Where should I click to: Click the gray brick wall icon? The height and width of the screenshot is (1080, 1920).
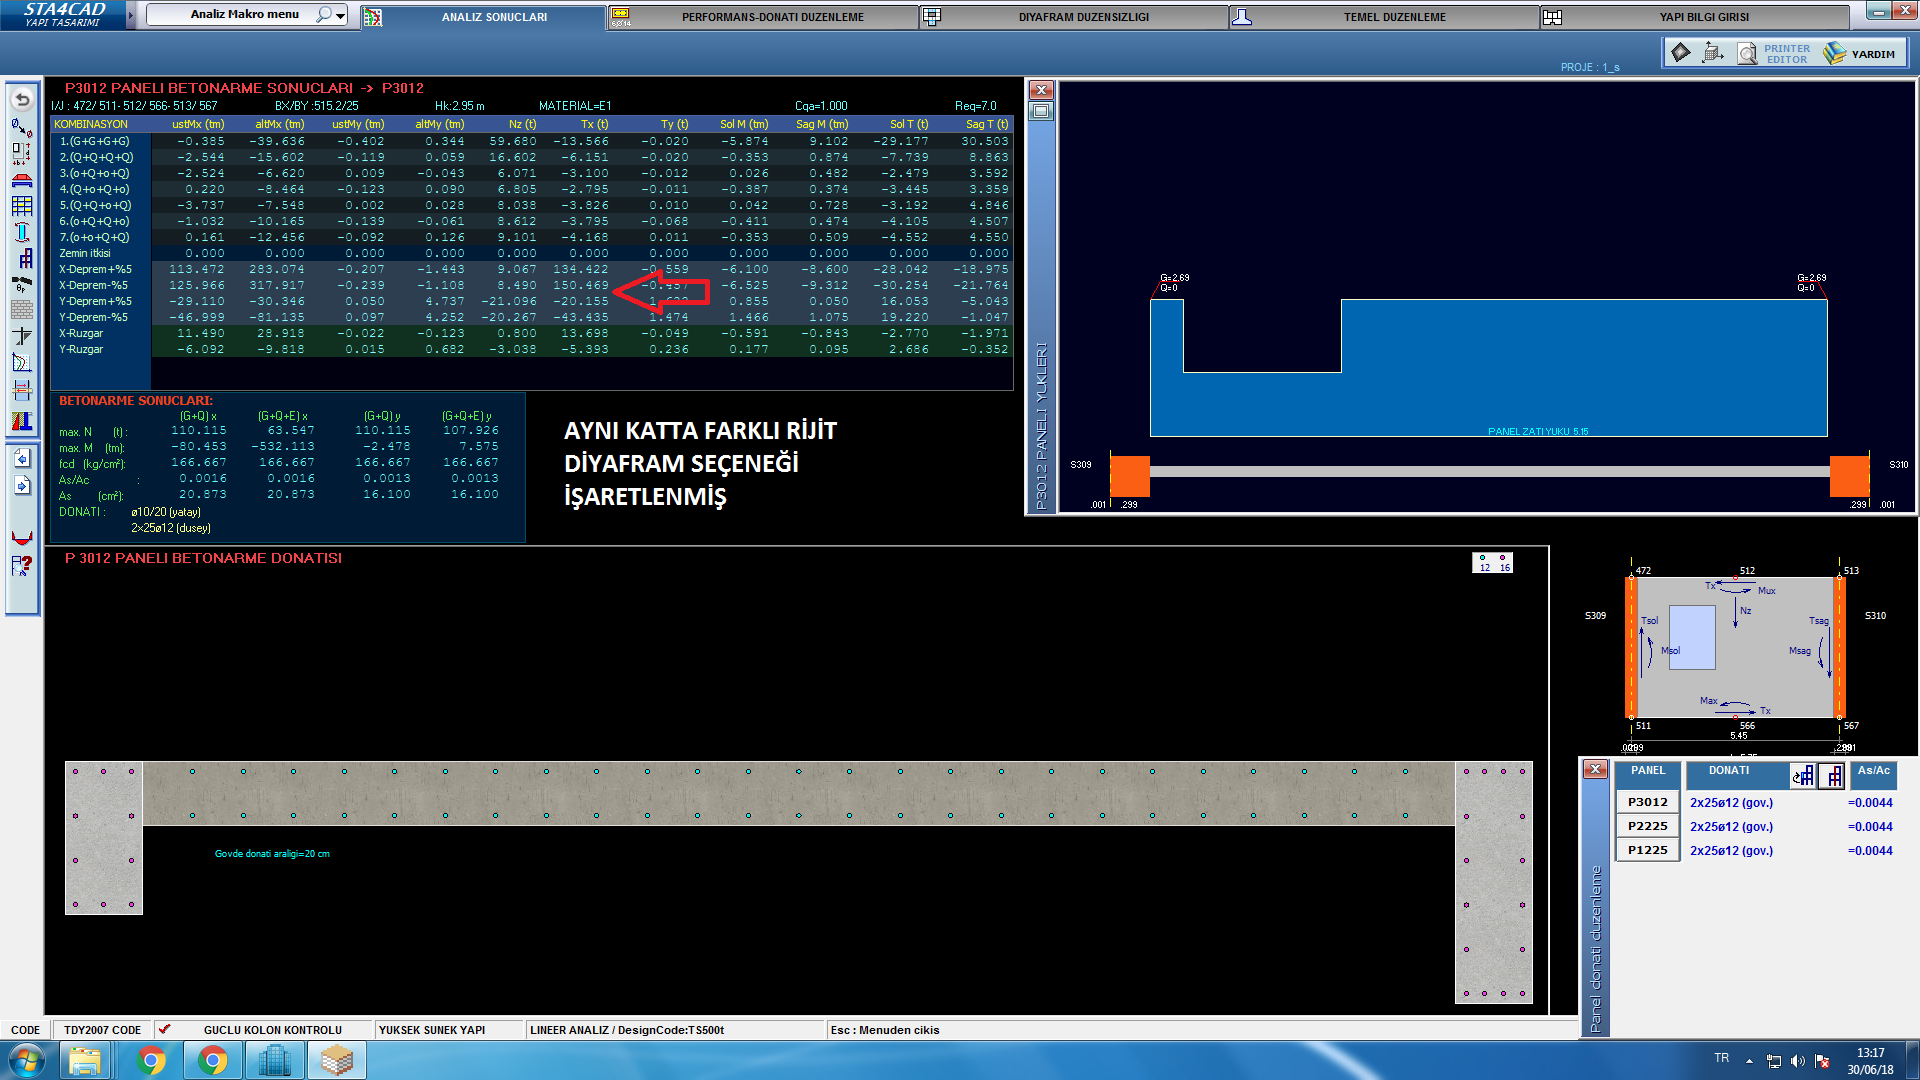pyautogui.click(x=22, y=310)
